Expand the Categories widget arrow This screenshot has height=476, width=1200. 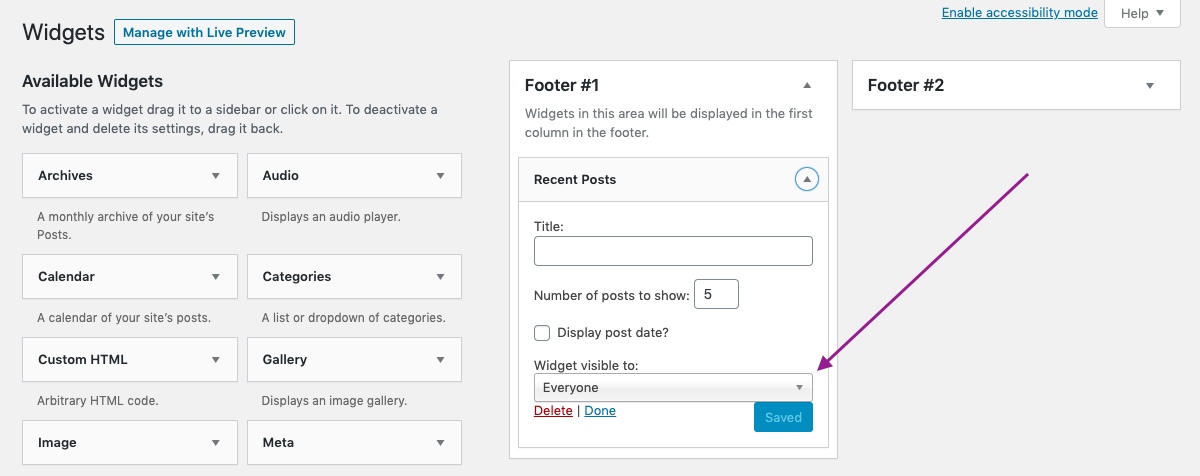point(440,277)
